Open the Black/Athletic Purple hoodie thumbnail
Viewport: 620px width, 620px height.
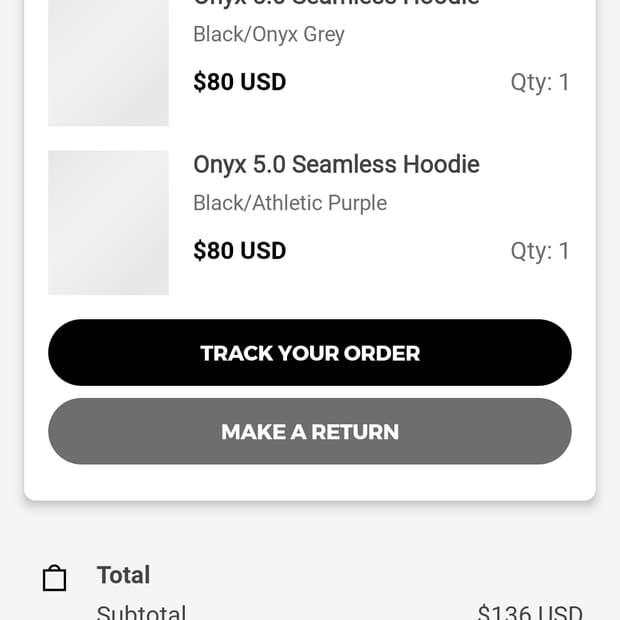pyautogui.click(x=108, y=222)
